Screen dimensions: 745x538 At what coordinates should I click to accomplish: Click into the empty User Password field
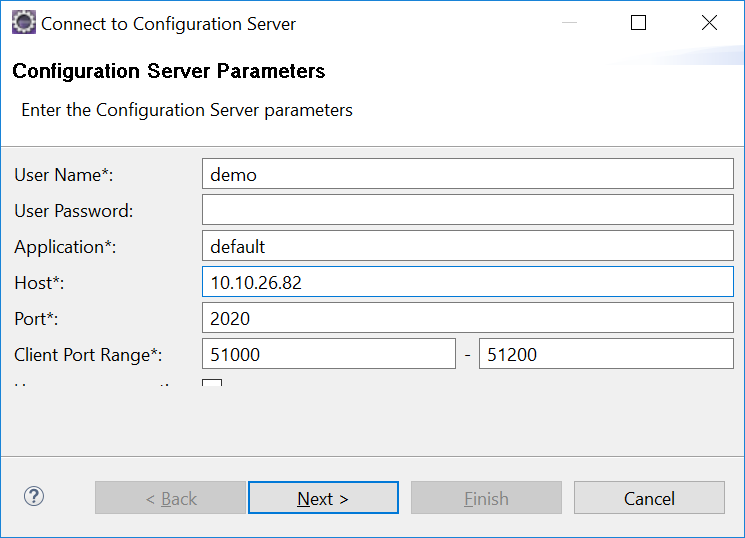467,210
